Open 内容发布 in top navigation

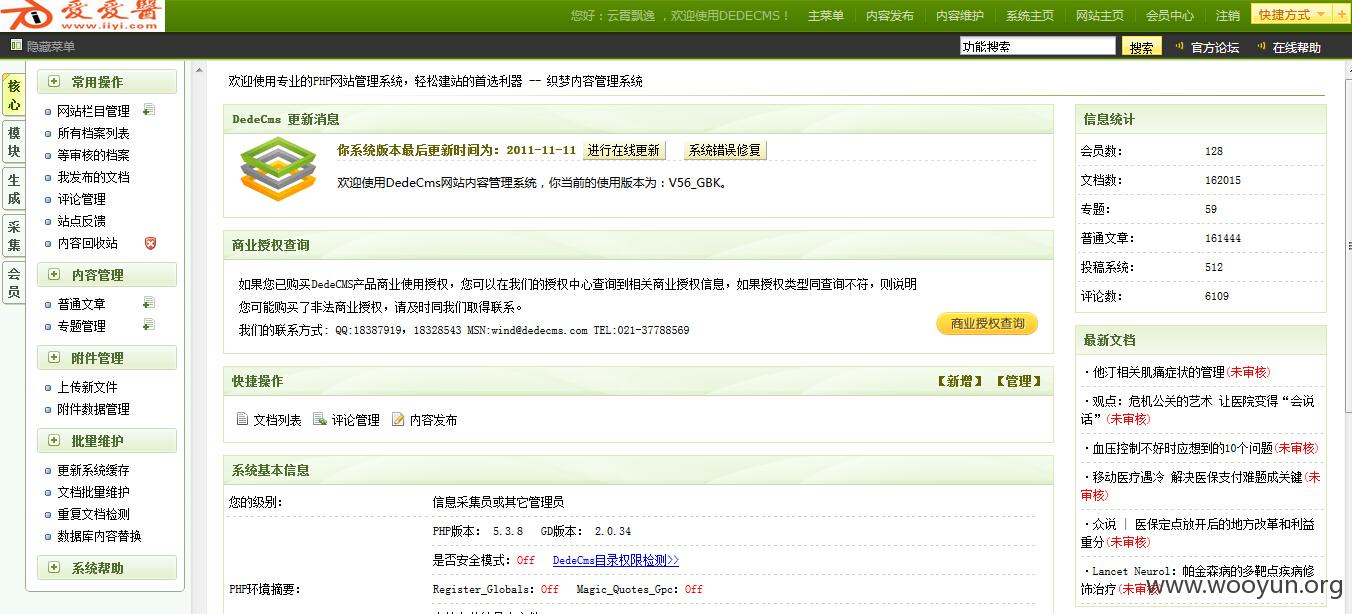[x=890, y=16]
